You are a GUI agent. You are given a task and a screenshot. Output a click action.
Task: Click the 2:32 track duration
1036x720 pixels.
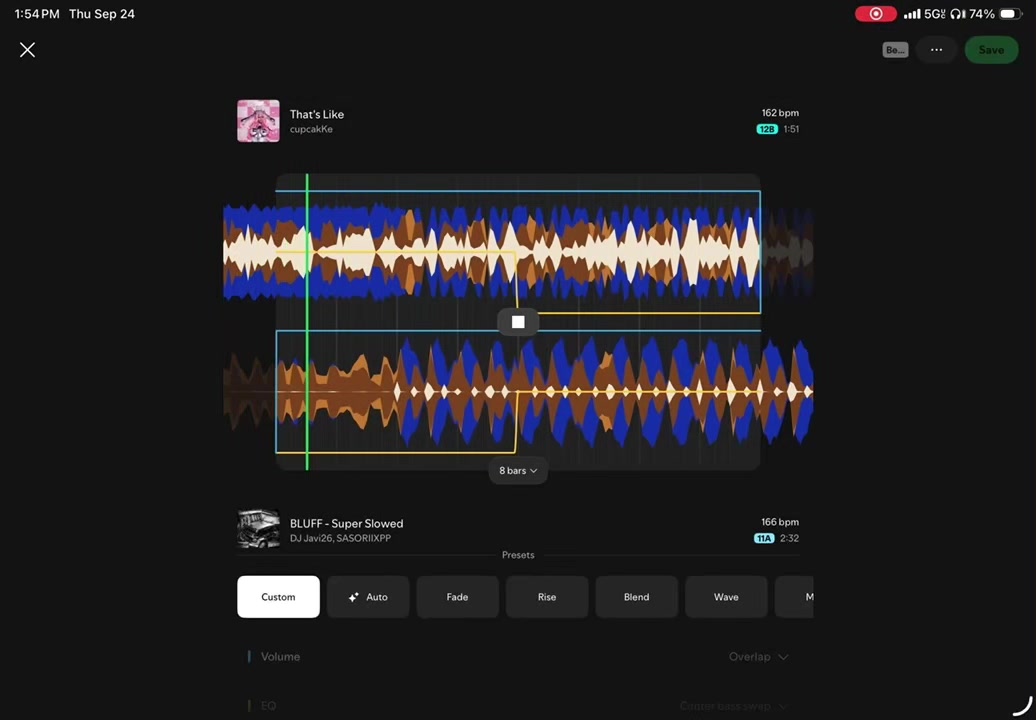point(790,538)
